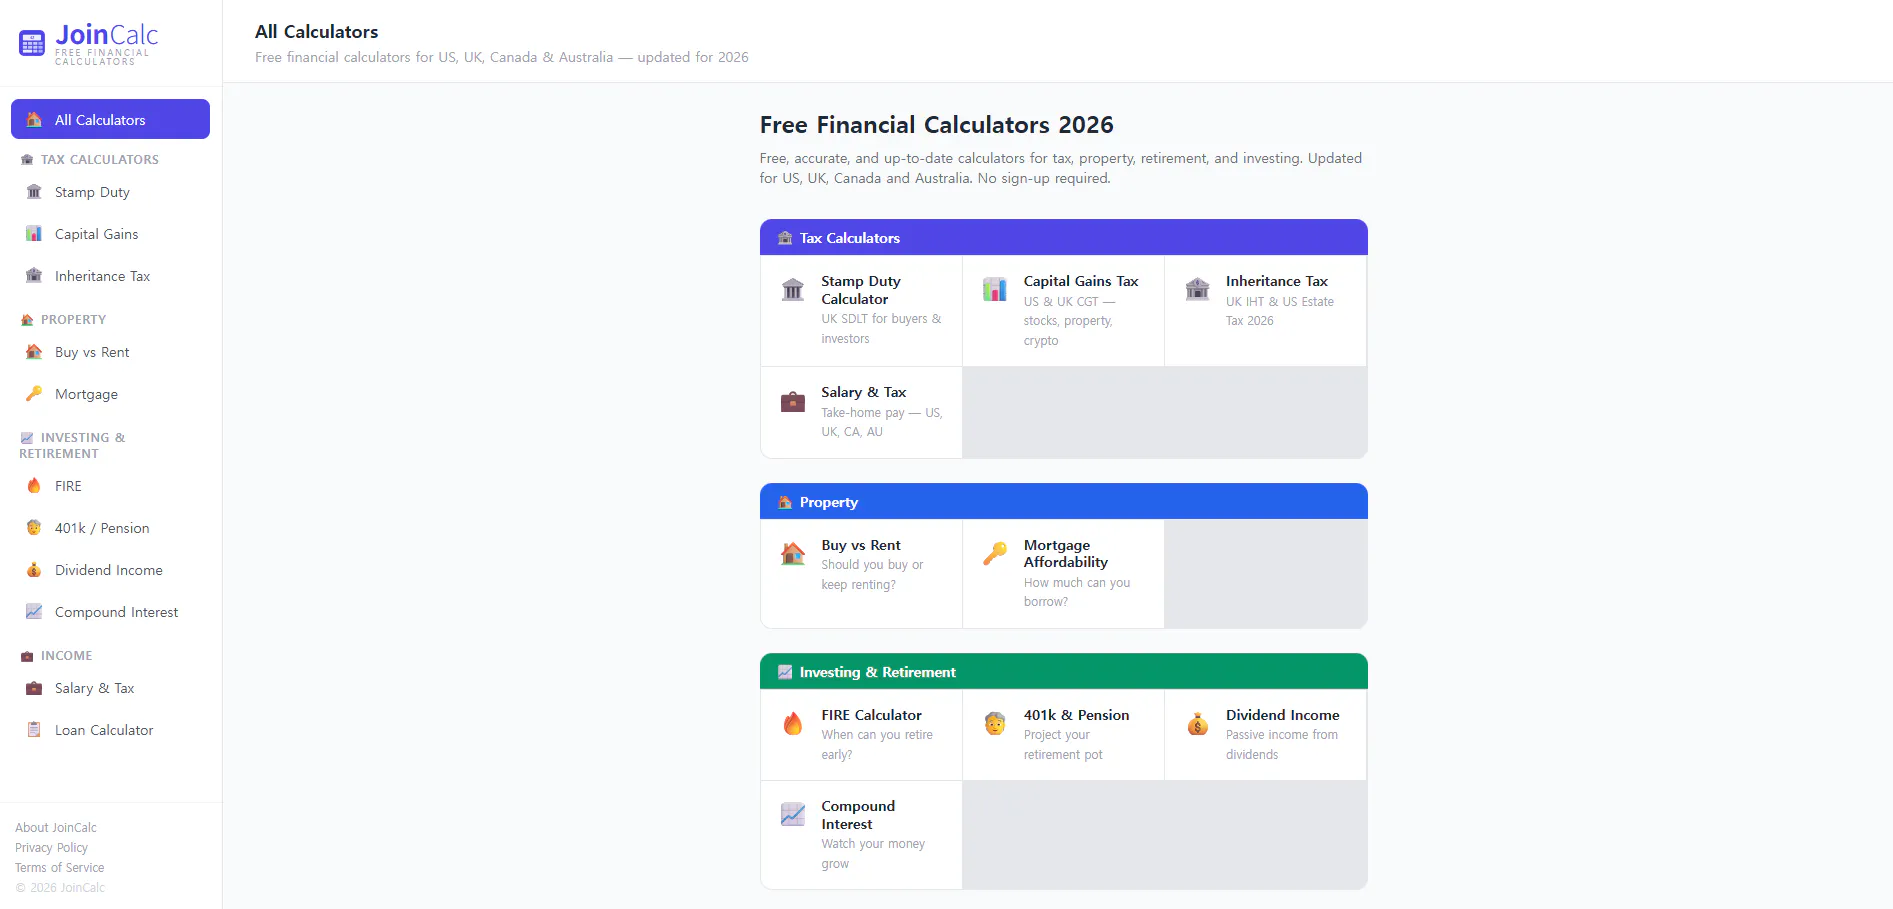Click the JoinCalc calculator logo icon
This screenshot has height=909, width=1893.
32,43
